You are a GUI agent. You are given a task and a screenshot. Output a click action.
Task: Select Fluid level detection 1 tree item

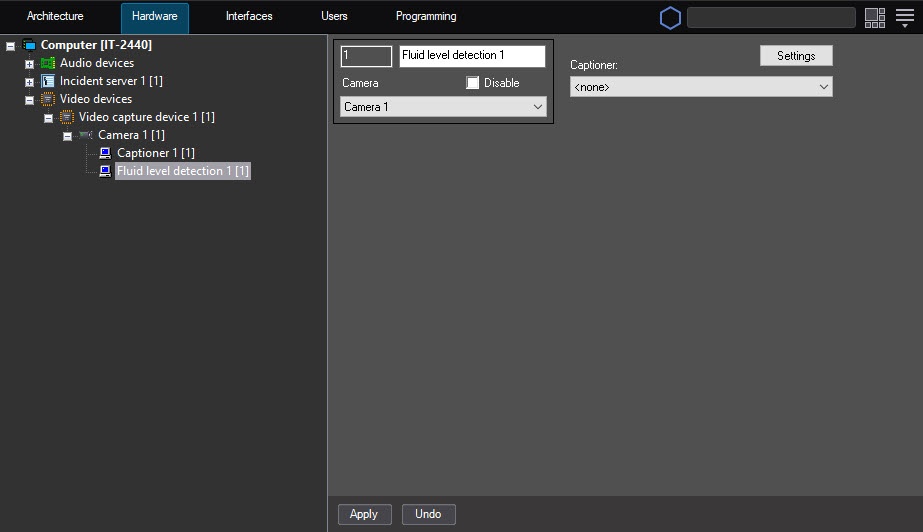(x=182, y=171)
